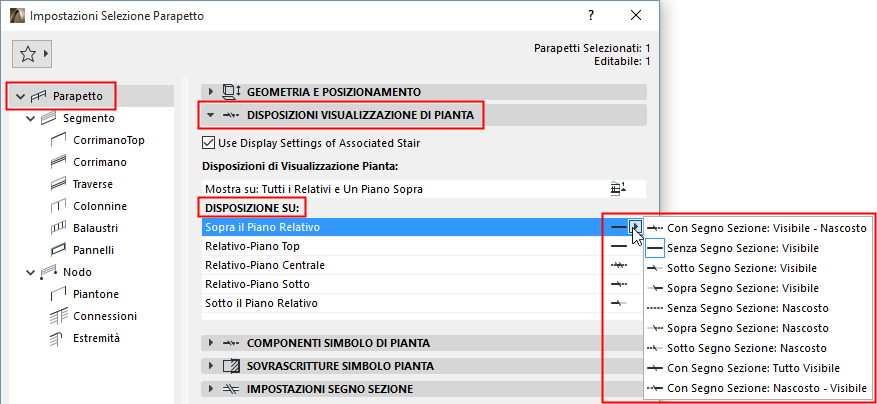The height and width of the screenshot is (404, 877).
Task: Select Relativo-Piano Sotto row
Action: tap(423, 284)
